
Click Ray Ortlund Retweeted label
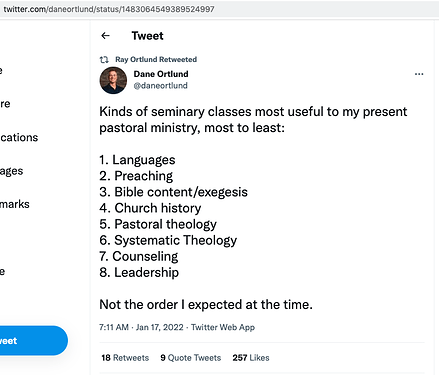(156, 60)
